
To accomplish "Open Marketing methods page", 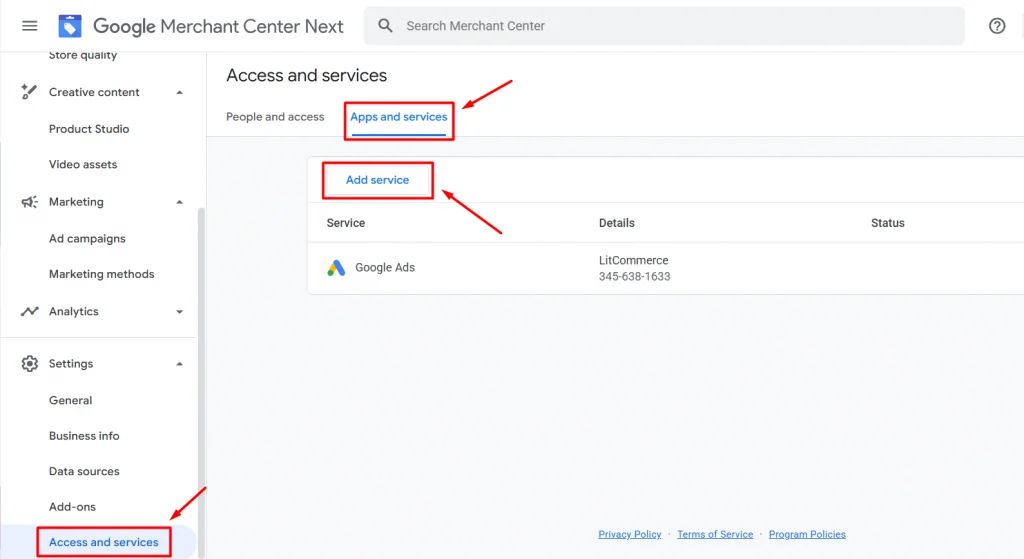I will pos(101,274).
